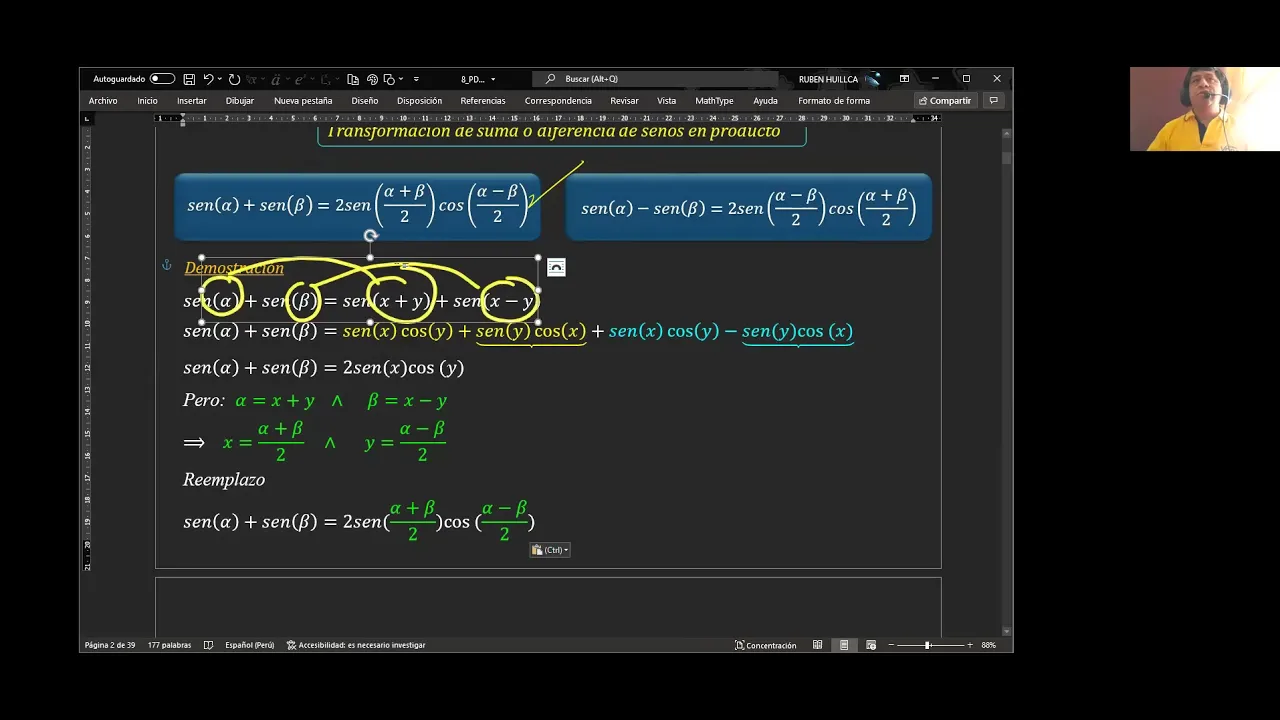
Task: Switch to the Vista tab
Action: [x=667, y=101]
